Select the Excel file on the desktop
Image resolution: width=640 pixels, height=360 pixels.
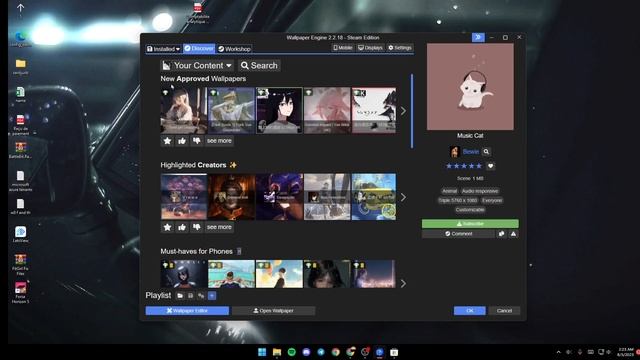[x=20, y=95]
